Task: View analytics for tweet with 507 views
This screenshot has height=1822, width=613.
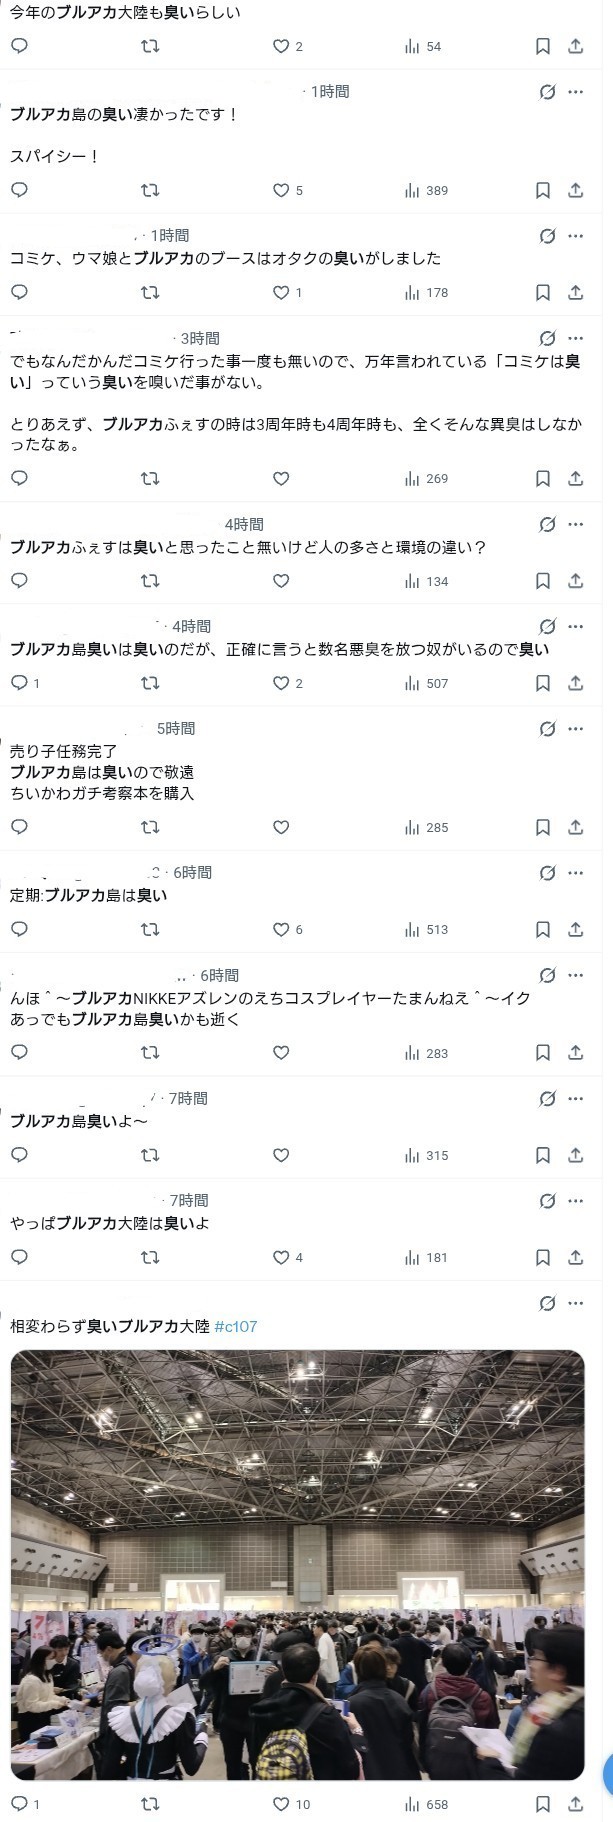Action: (426, 683)
